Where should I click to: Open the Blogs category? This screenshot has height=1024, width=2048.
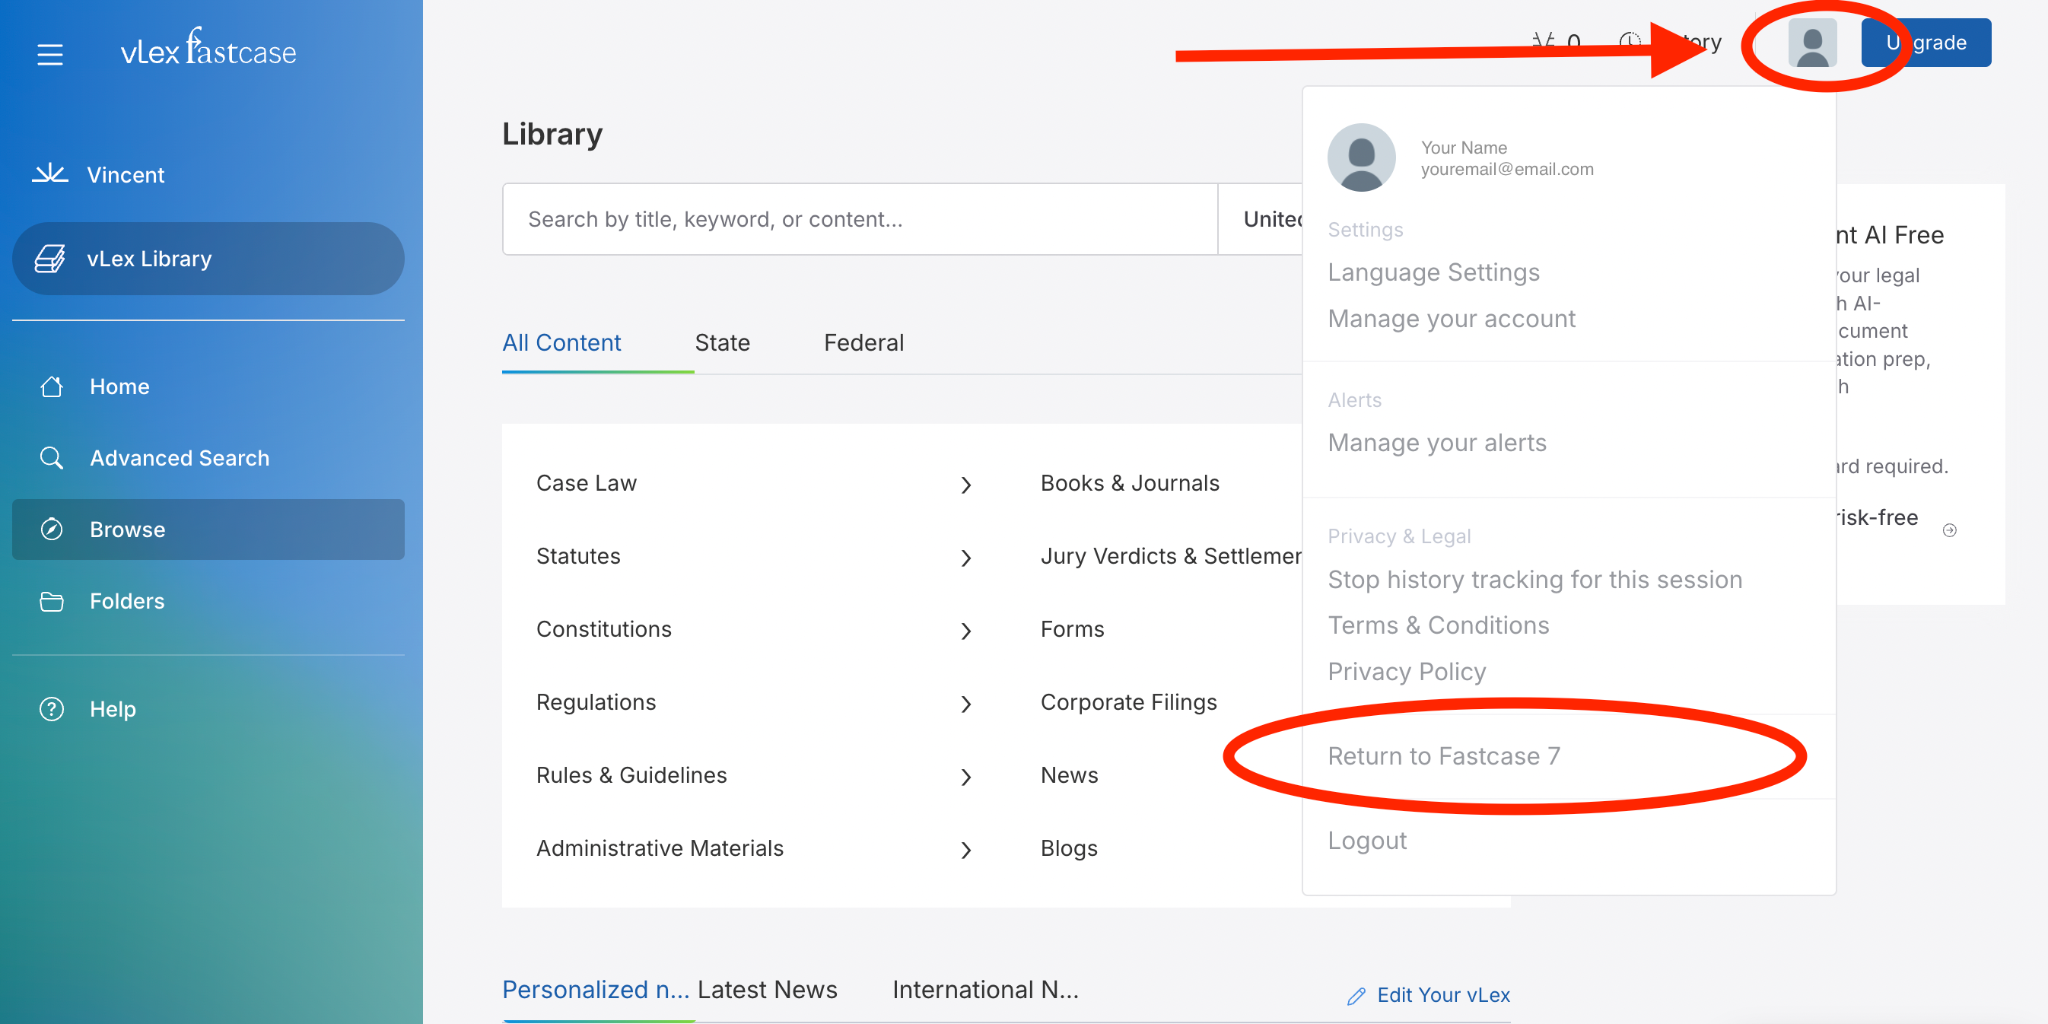click(x=1069, y=848)
